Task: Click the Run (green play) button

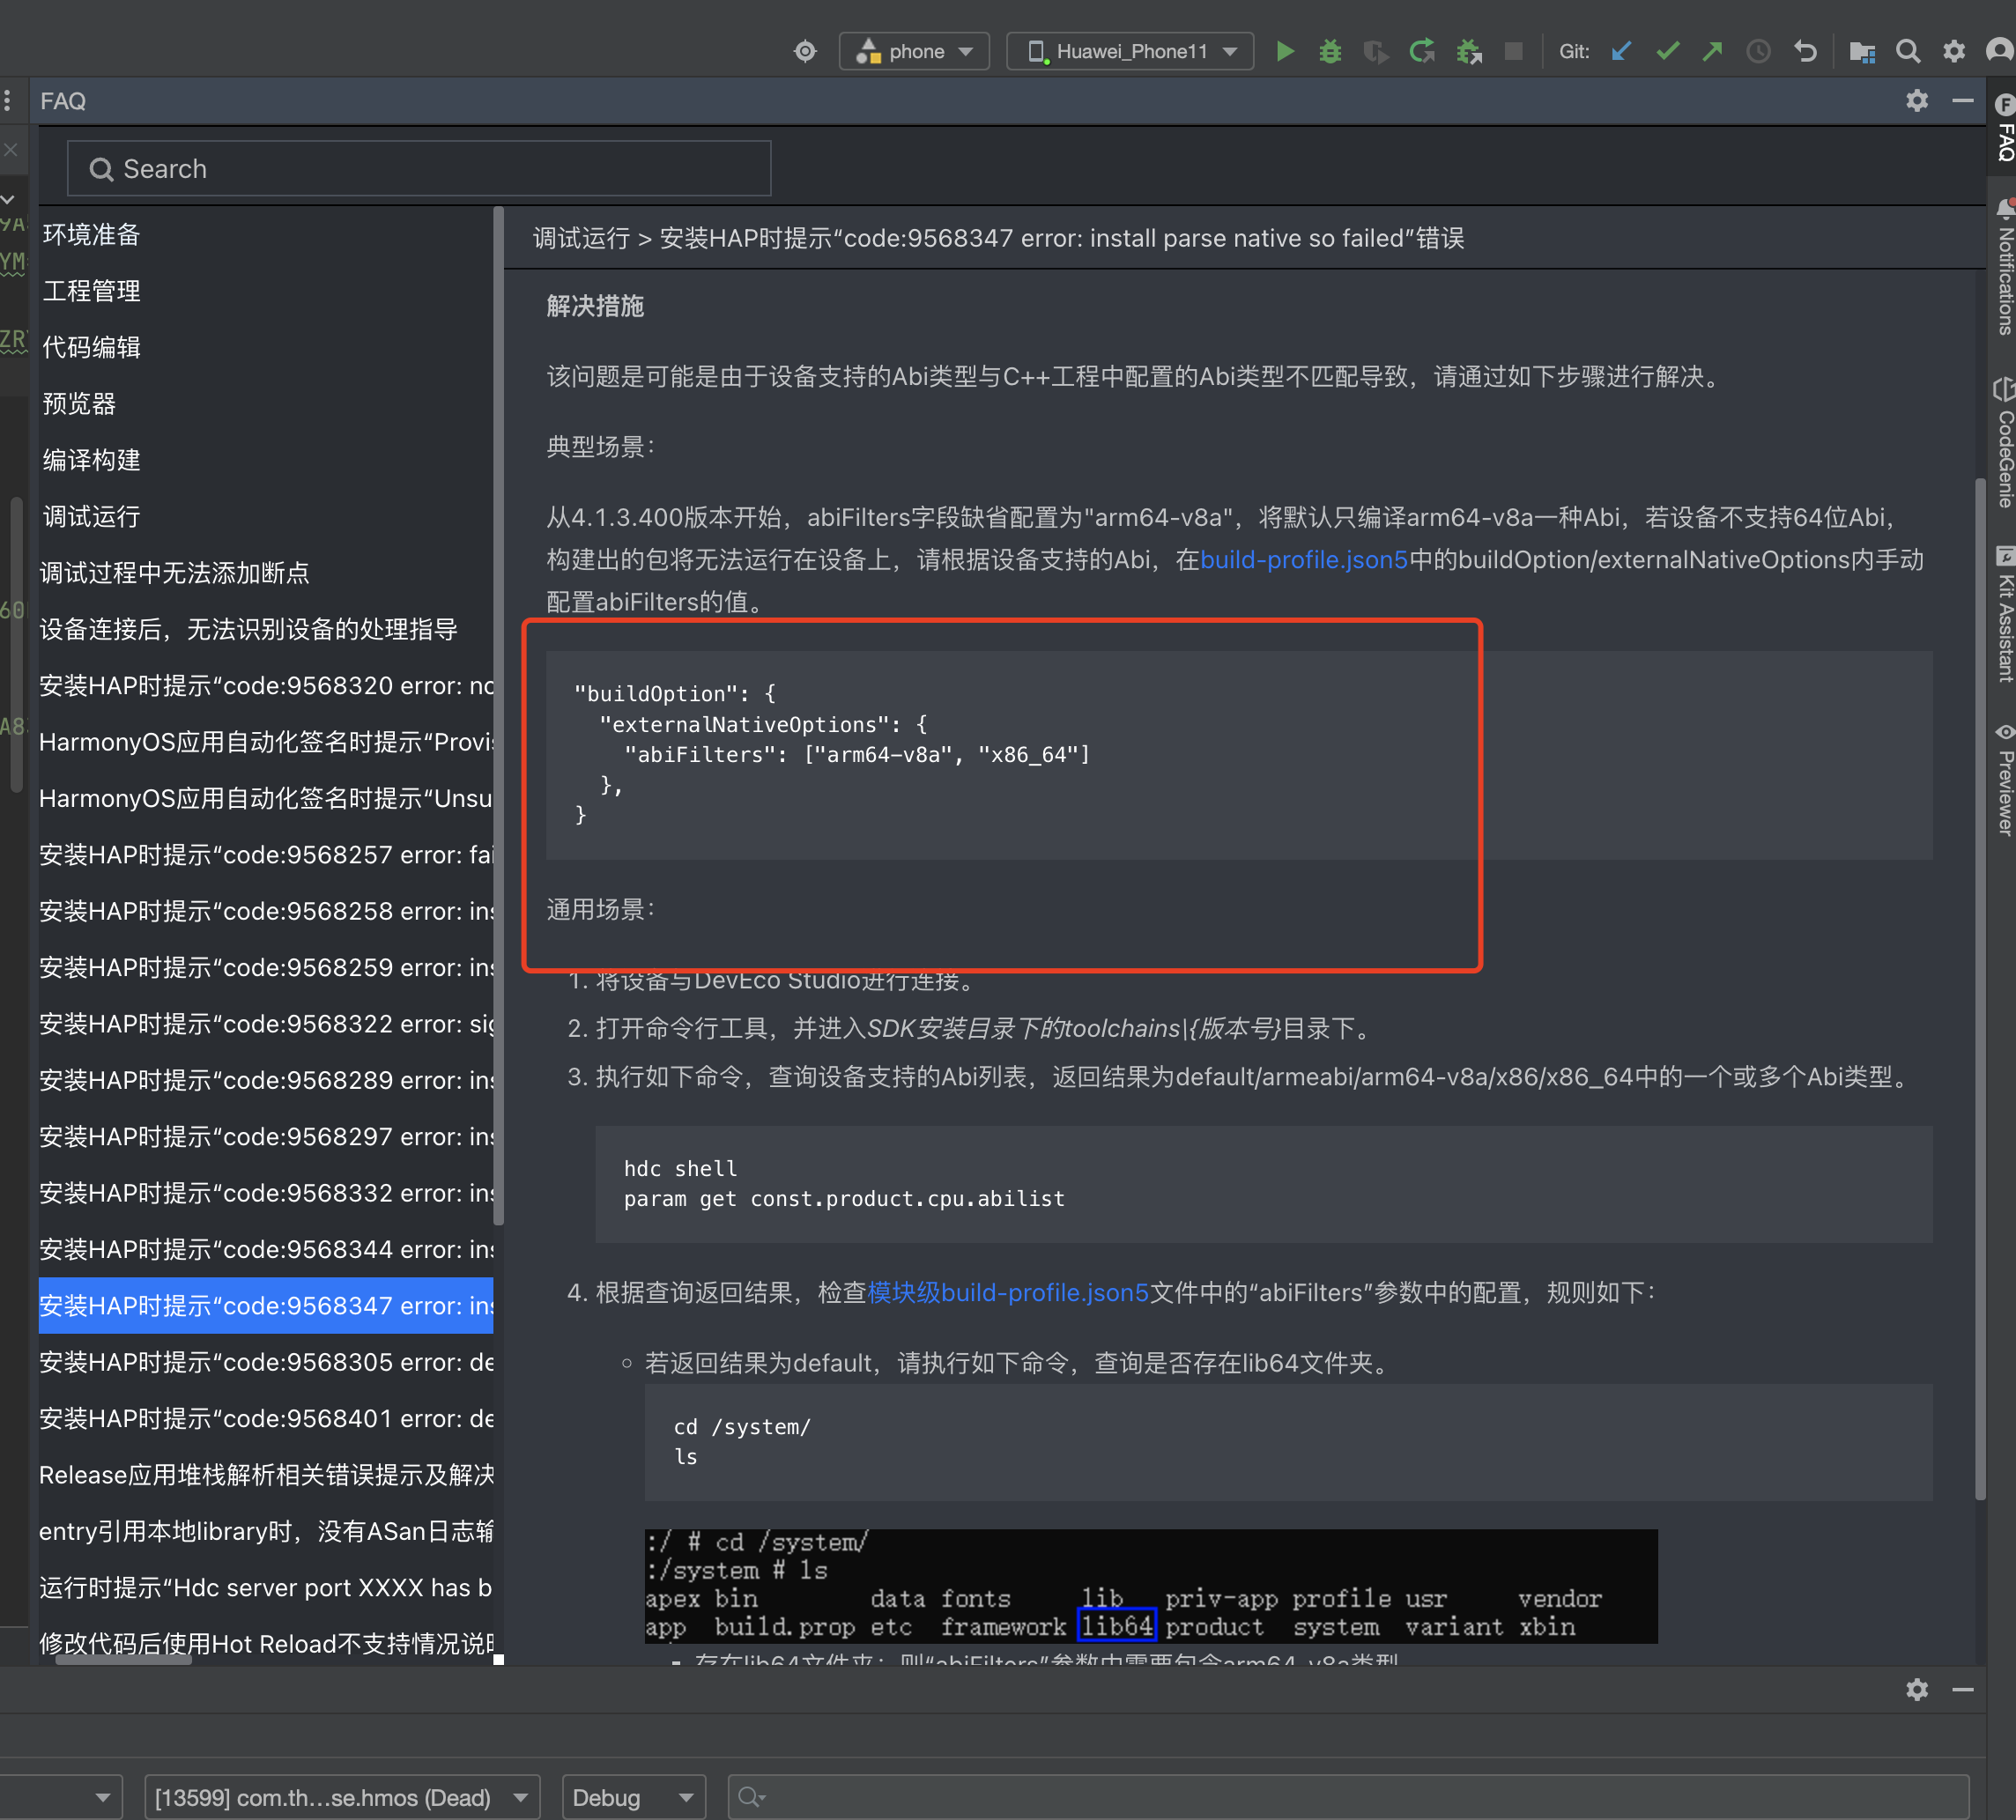Action: 1285,51
